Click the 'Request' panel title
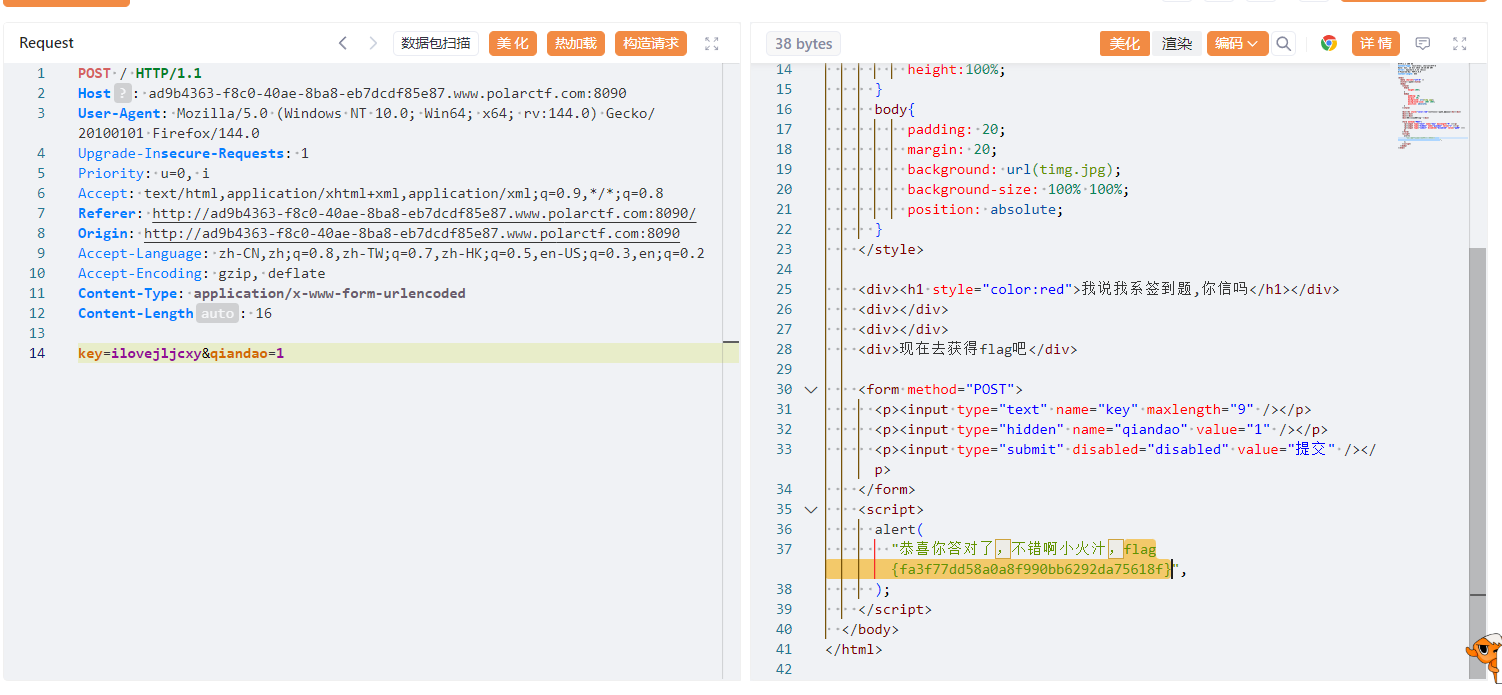The image size is (1502, 695). tap(47, 43)
